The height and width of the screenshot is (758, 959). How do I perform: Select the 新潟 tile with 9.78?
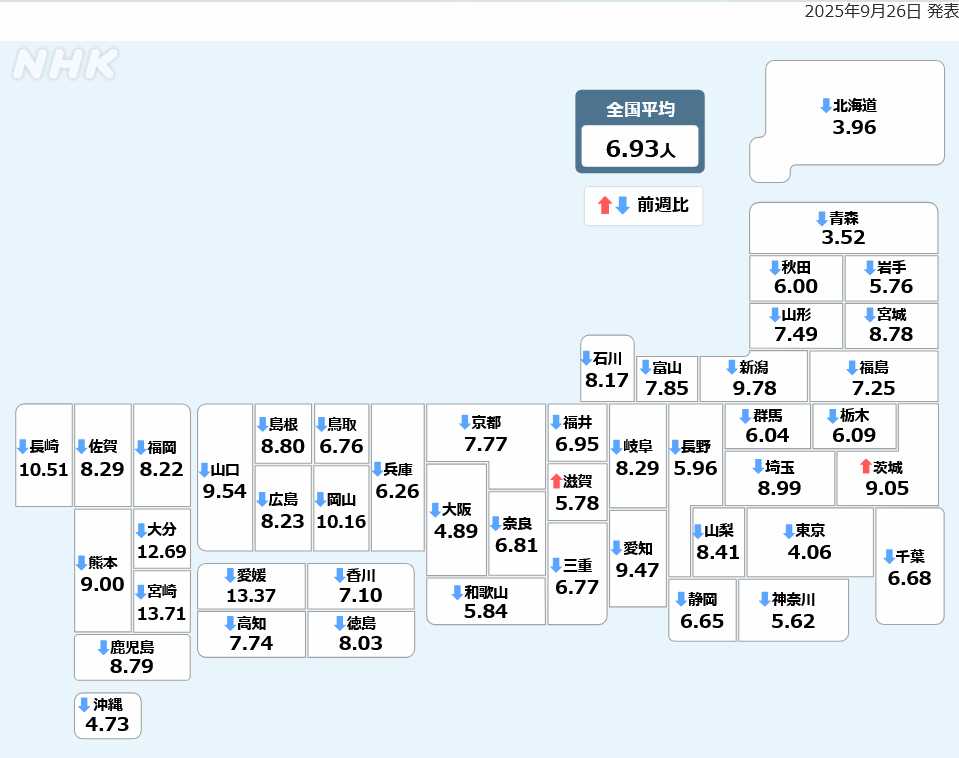754,377
